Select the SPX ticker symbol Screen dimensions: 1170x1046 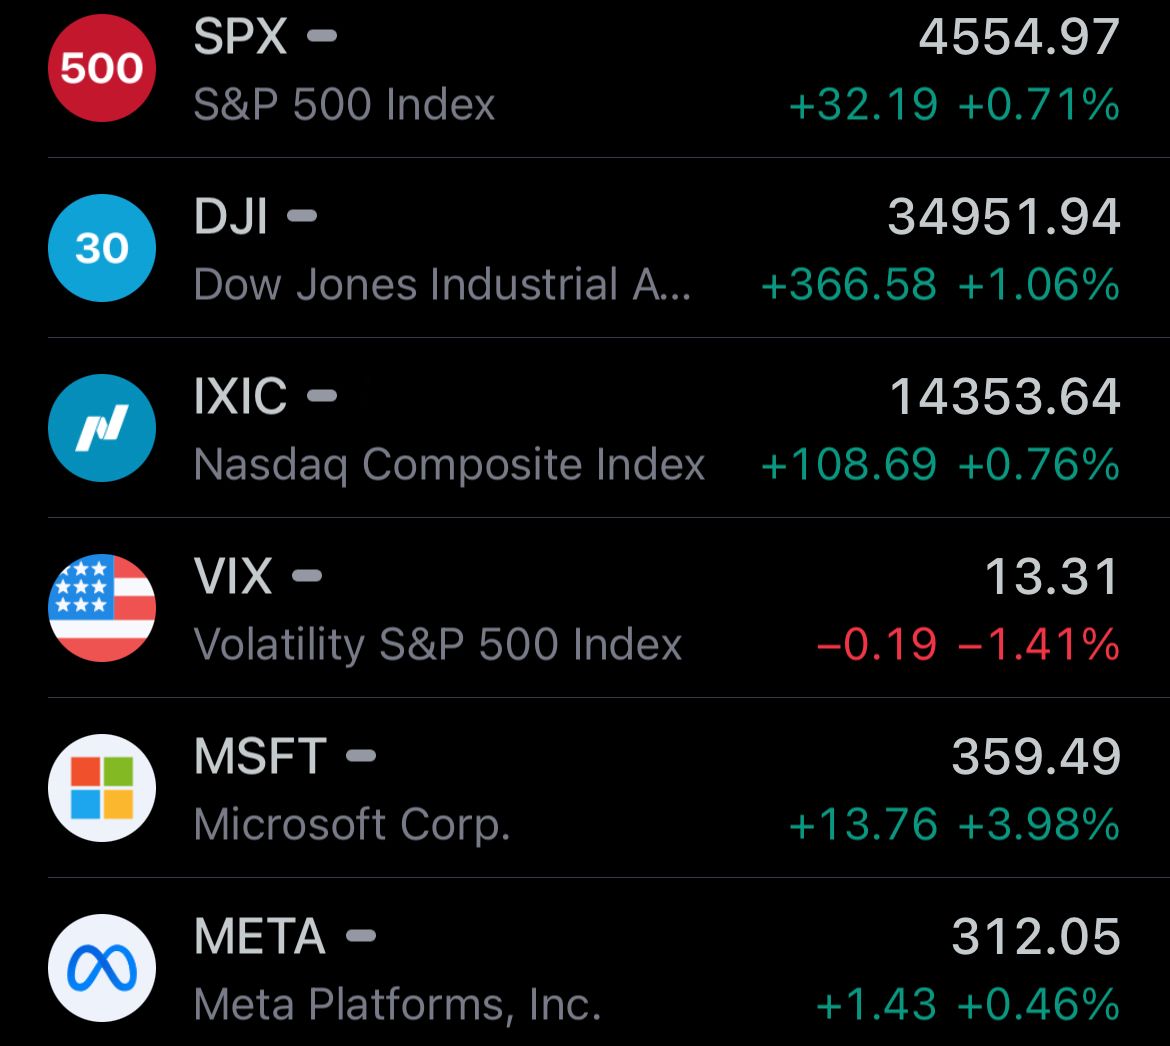click(x=240, y=36)
